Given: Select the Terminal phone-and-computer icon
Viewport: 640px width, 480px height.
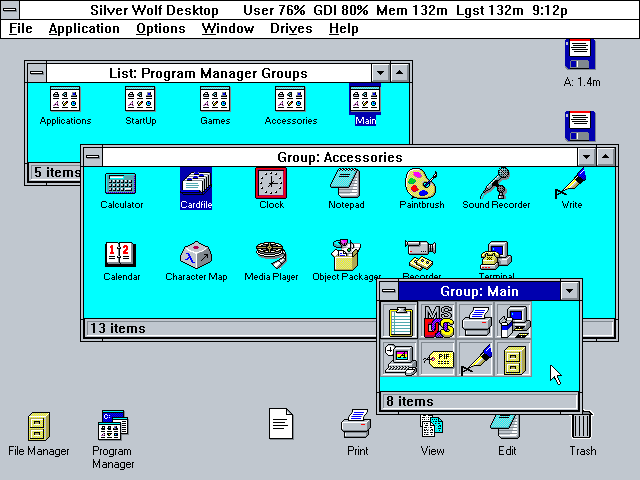Looking at the screenshot, I should click(496, 255).
